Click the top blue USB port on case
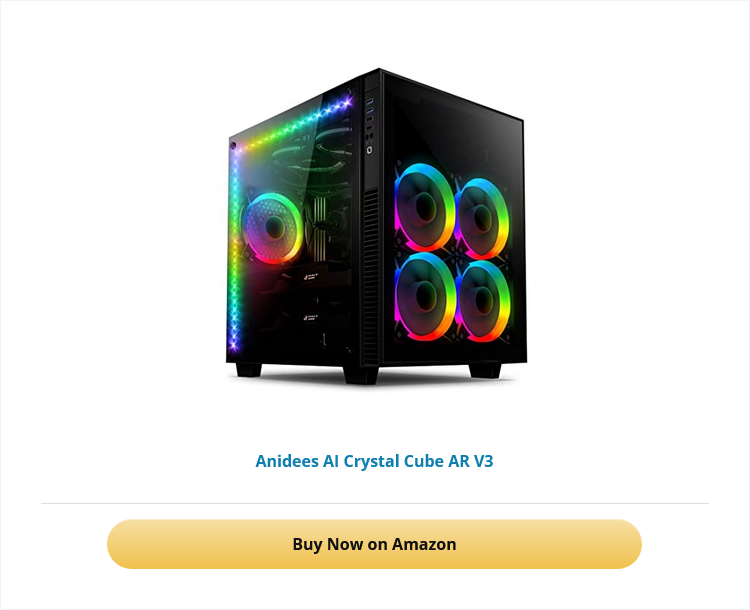Viewport: 750px width, 610px height. click(x=369, y=101)
